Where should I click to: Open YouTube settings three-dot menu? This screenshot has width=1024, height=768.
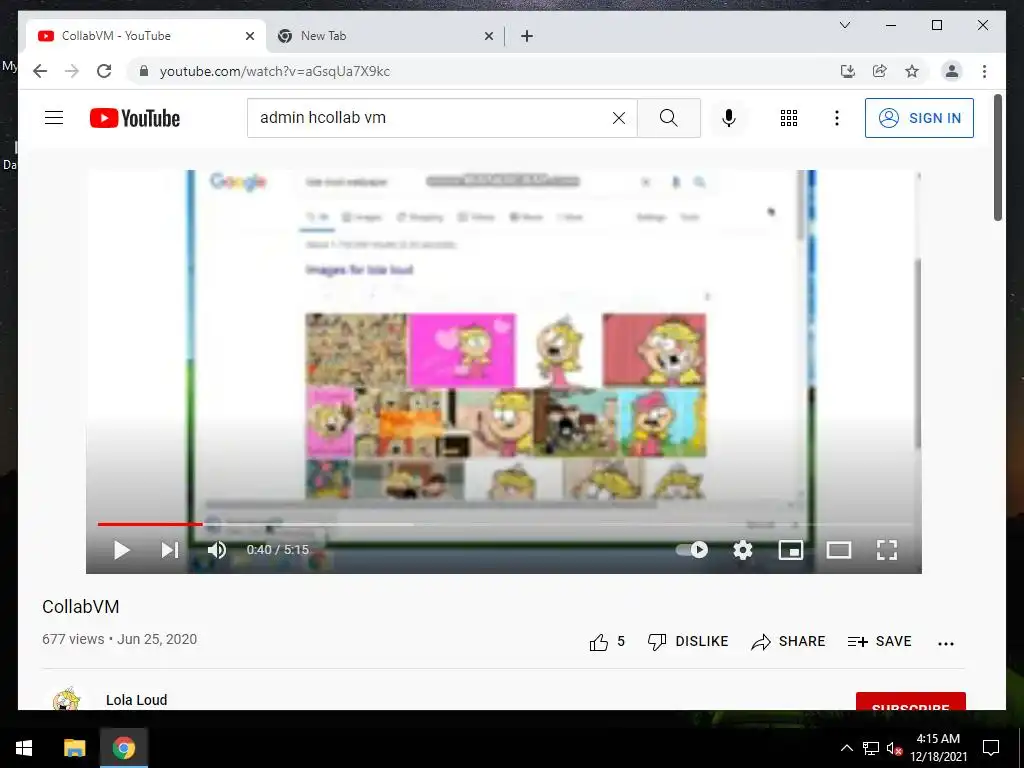[837, 118]
